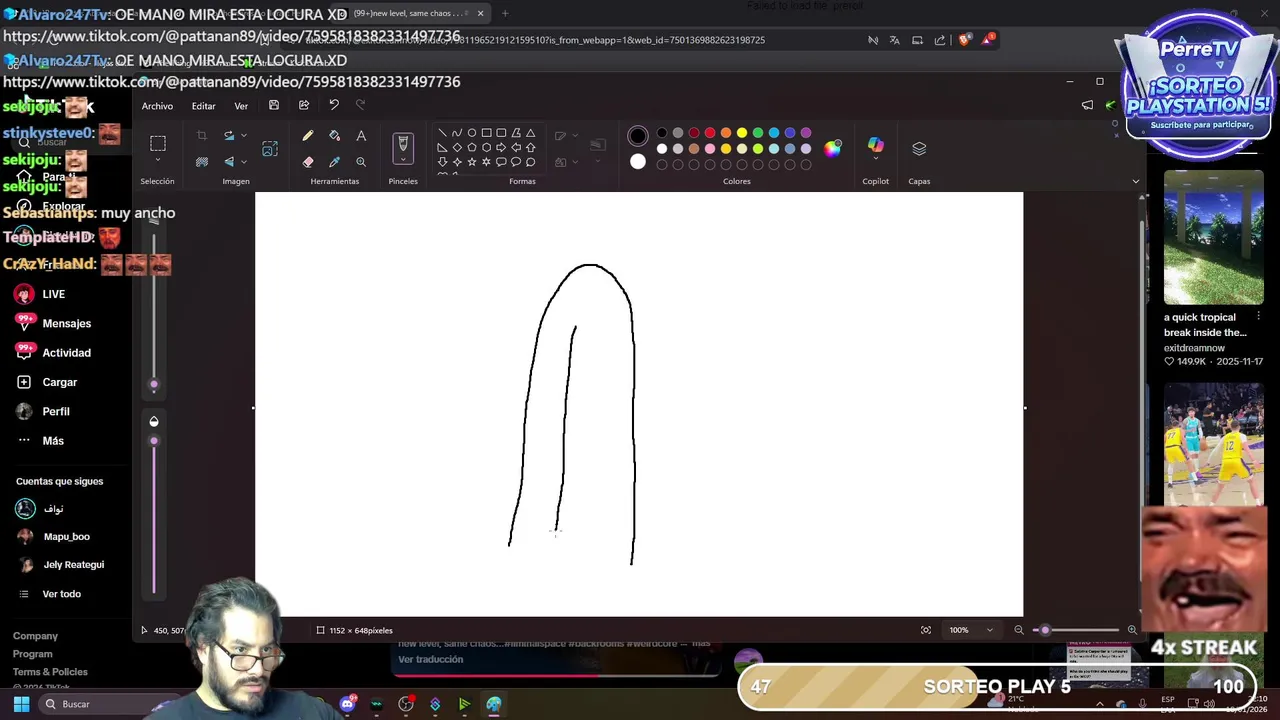Click Ver traducción under video caption
1280x720 pixels.
[430, 660]
